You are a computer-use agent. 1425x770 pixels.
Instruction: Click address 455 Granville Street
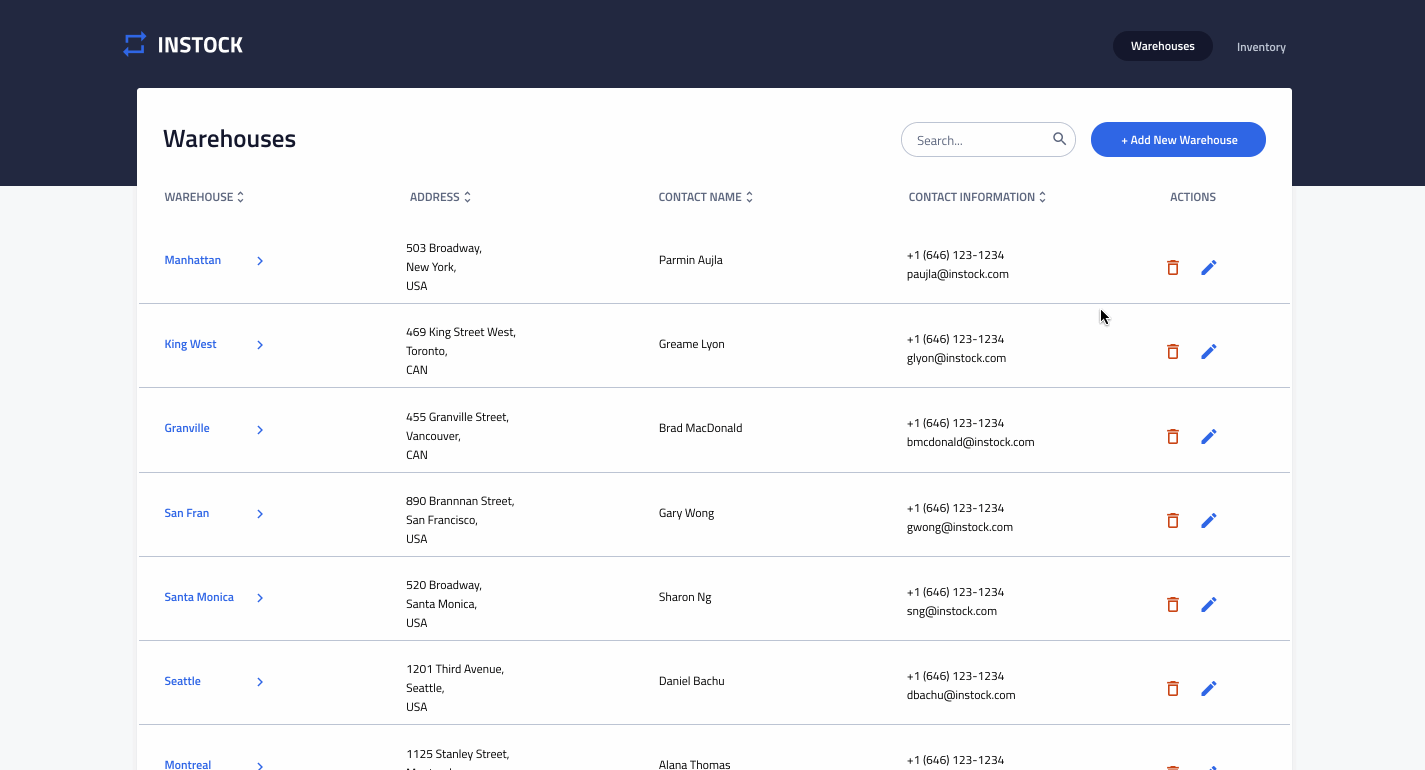[458, 417]
